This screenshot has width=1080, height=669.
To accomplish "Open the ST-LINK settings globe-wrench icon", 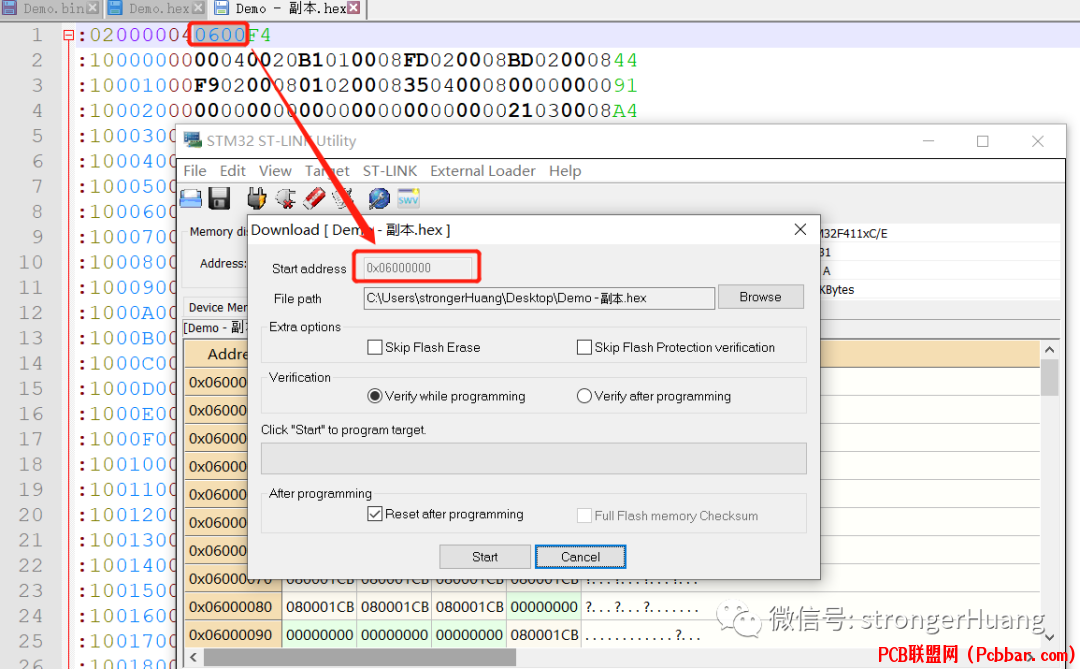I will click(x=379, y=198).
